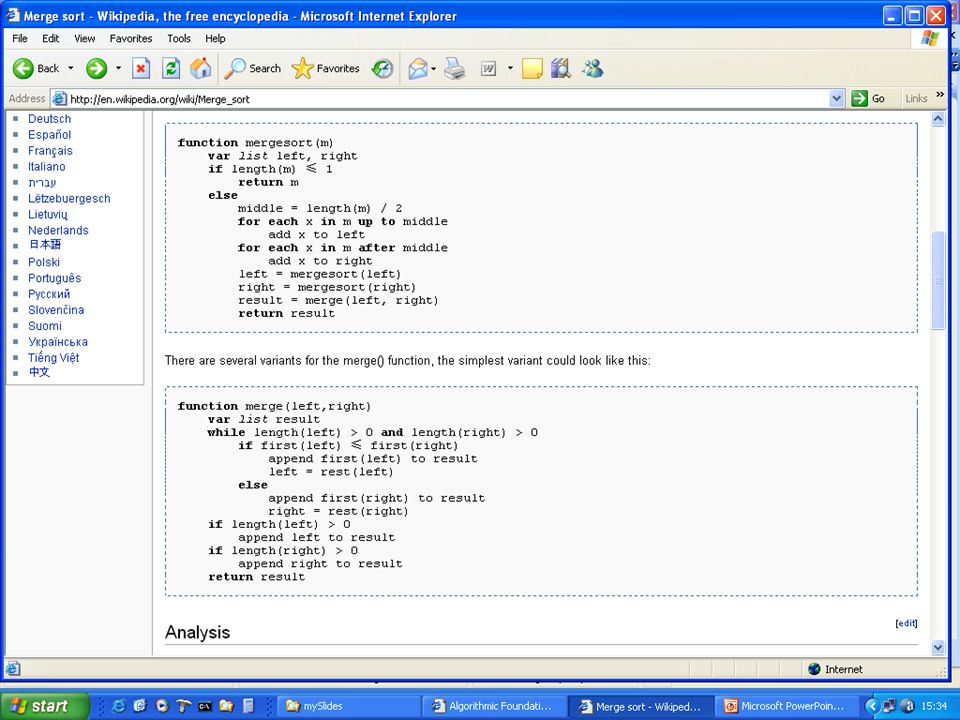The width and height of the screenshot is (960, 720).
Task: Open the Tools menu
Action: (x=179, y=38)
